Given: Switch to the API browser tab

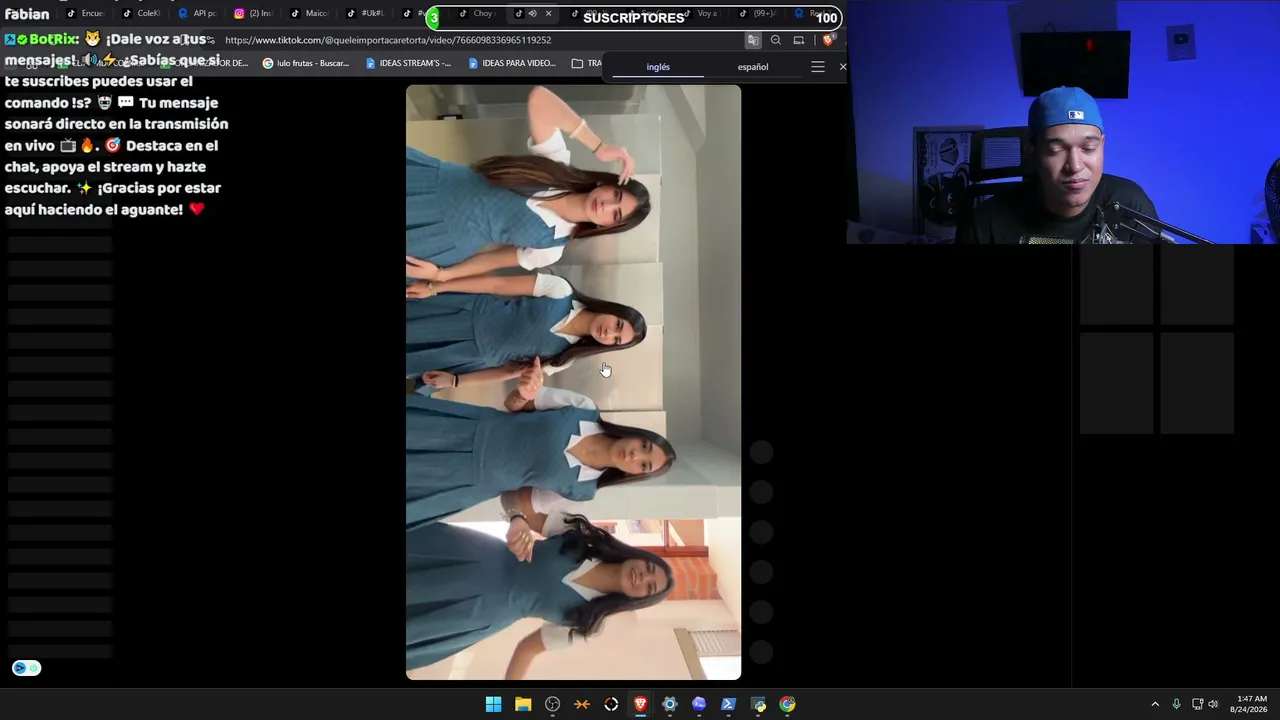Looking at the screenshot, I should point(197,14).
